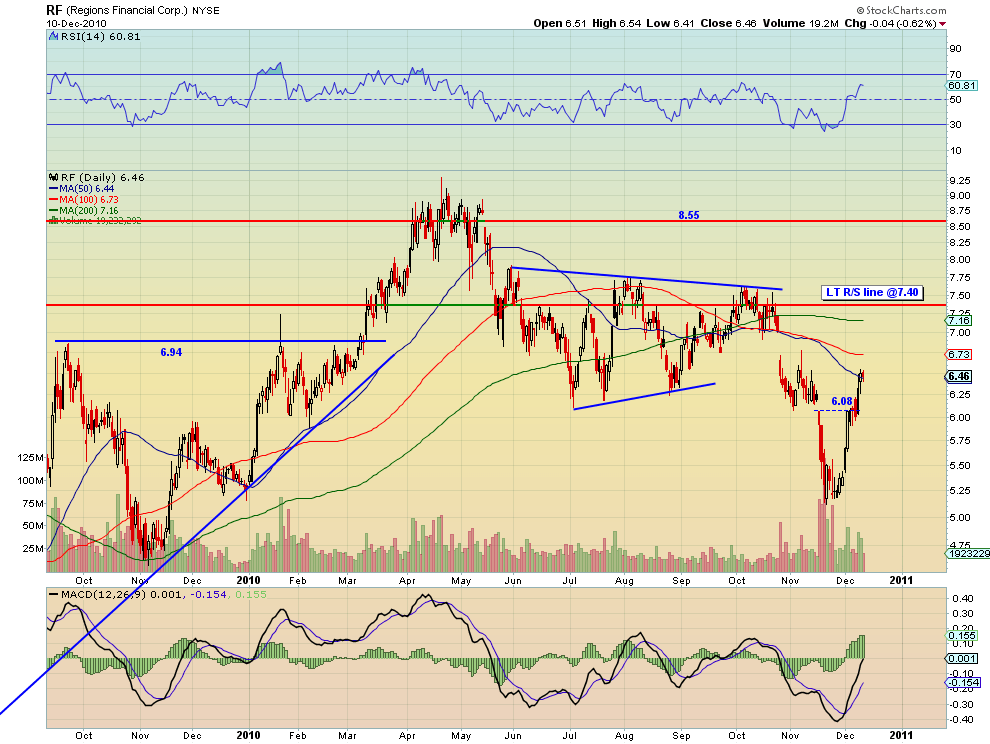The height and width of the screenshot is (744, 990).
Task: Click the -0.154 MACD signal tag
Action: [963, 682]
